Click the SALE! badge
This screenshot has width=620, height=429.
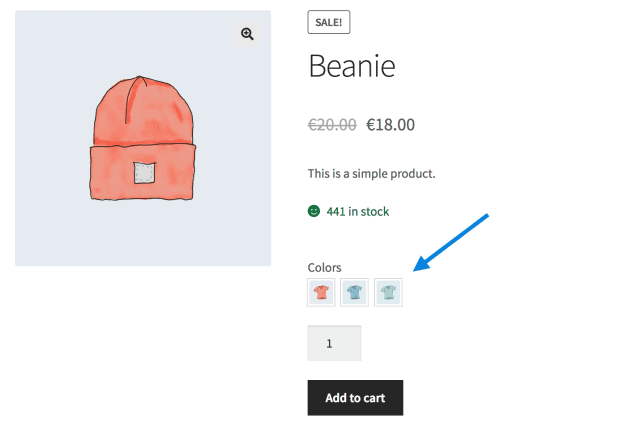click(x=328, y=23)
